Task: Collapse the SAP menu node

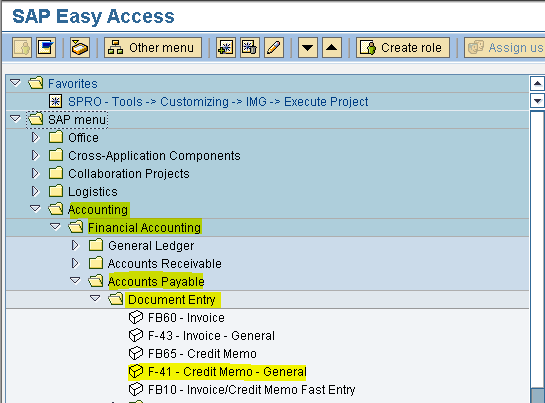Action: point(15,119)
